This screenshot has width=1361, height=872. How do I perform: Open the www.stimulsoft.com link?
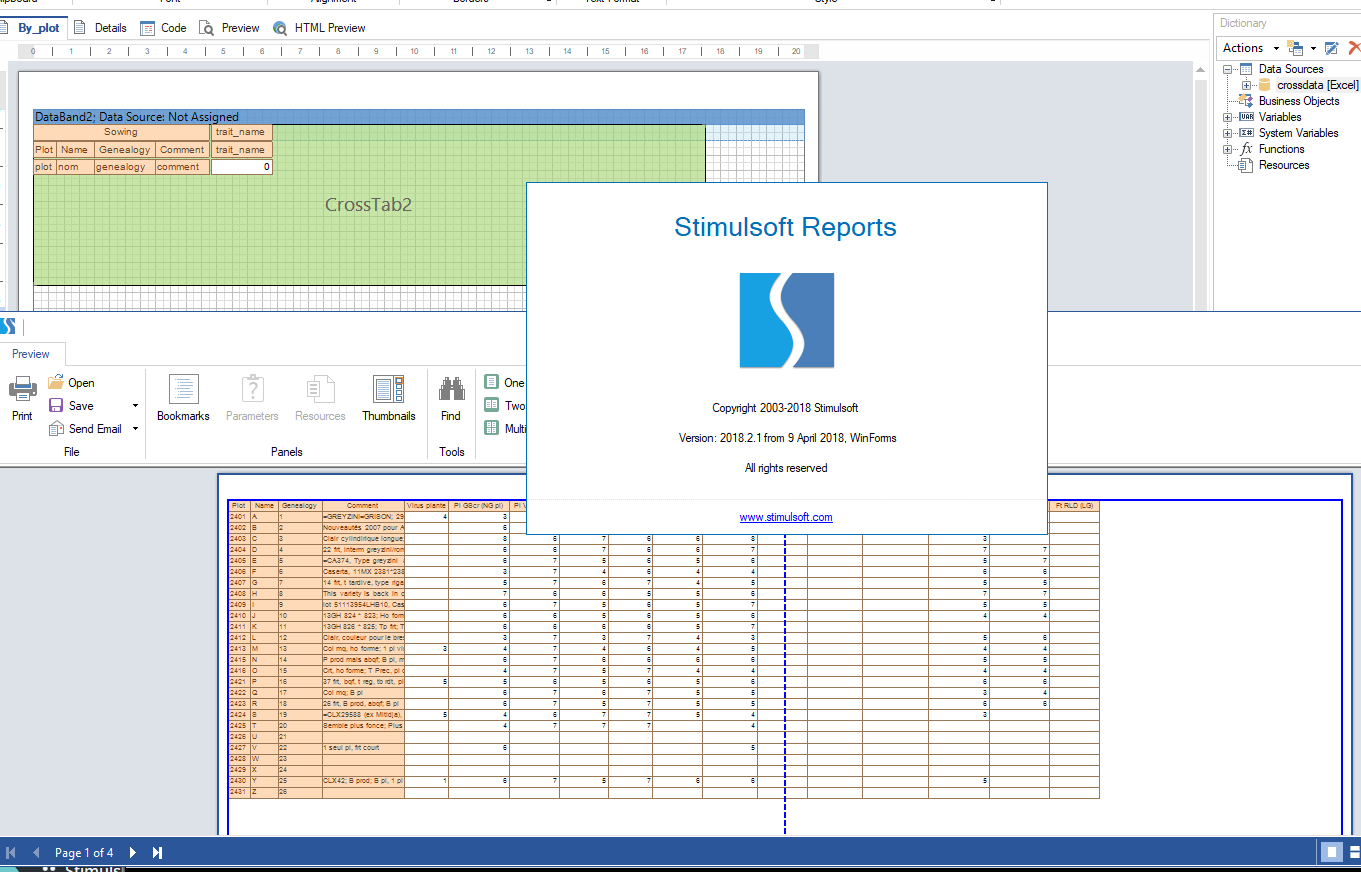tap(786, 517)
